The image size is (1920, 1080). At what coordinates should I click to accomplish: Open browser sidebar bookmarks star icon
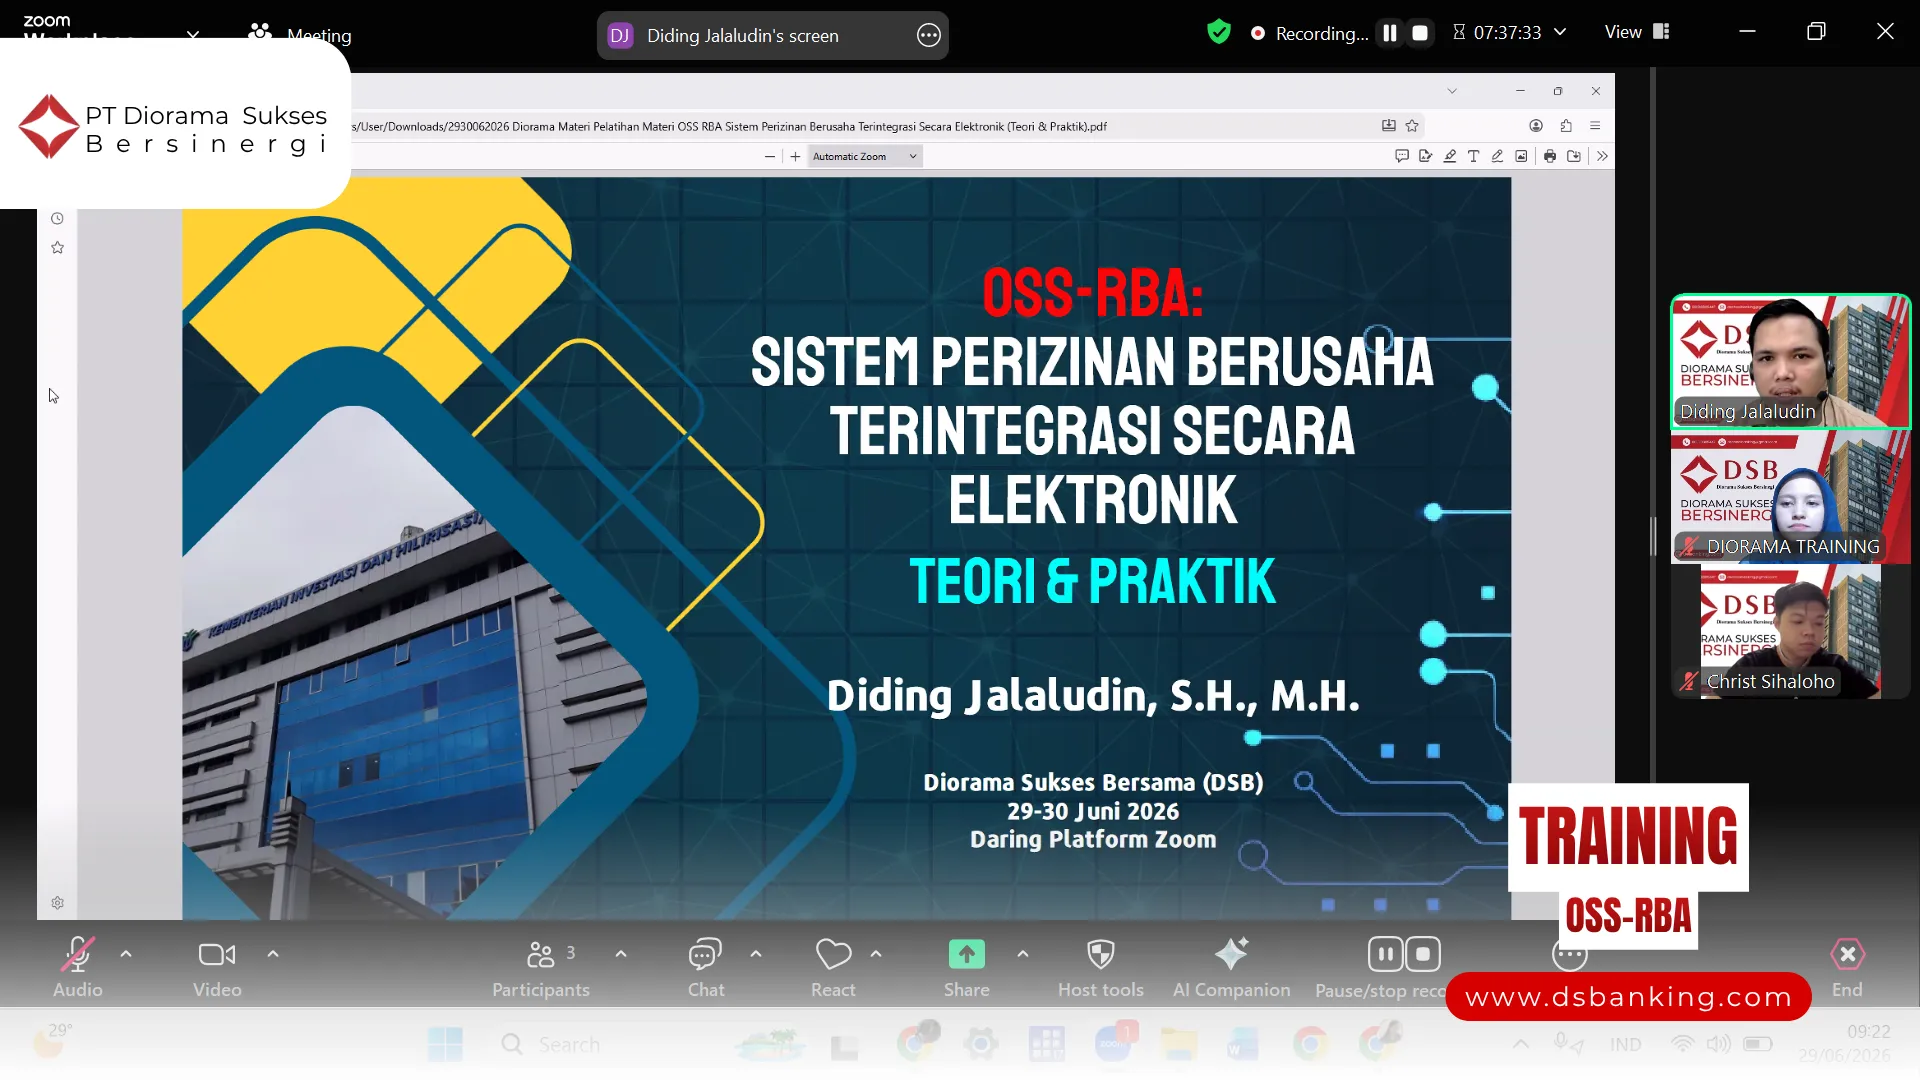pyautogui.click(x=57, y=248)
